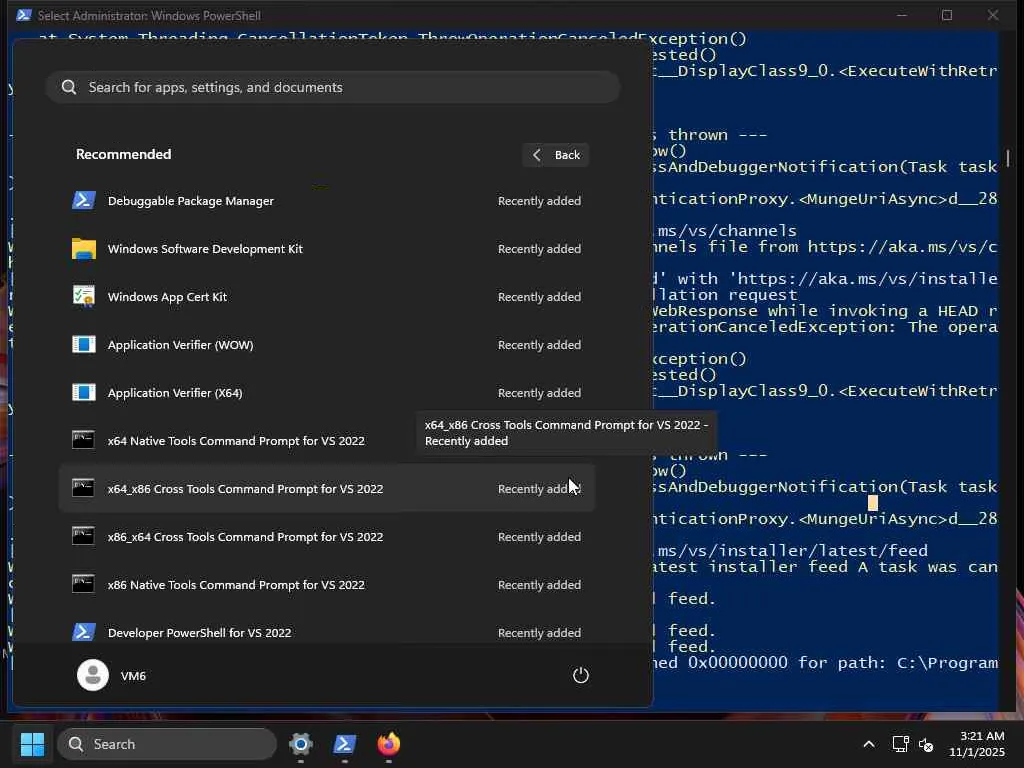The height and width of the screenshot is (768, 1024).
Task: Open Application Verifier (X64) icon
Action: [84, 392]
